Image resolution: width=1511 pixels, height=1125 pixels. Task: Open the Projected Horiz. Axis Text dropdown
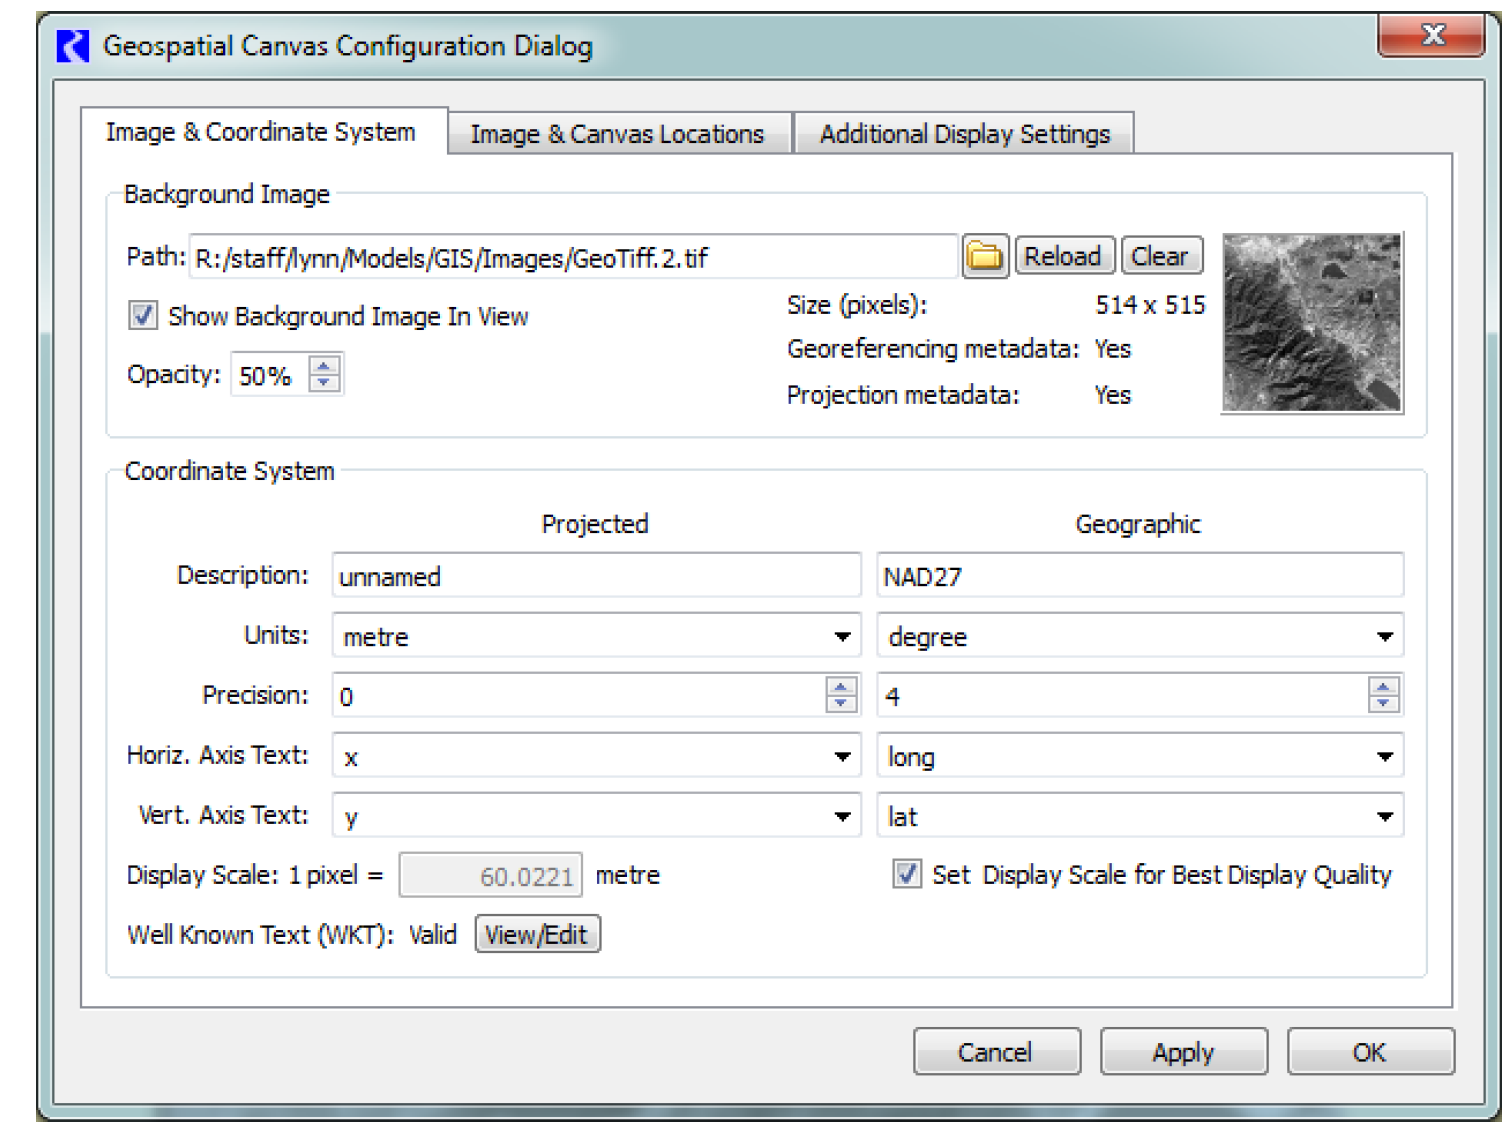click(842, 757)
